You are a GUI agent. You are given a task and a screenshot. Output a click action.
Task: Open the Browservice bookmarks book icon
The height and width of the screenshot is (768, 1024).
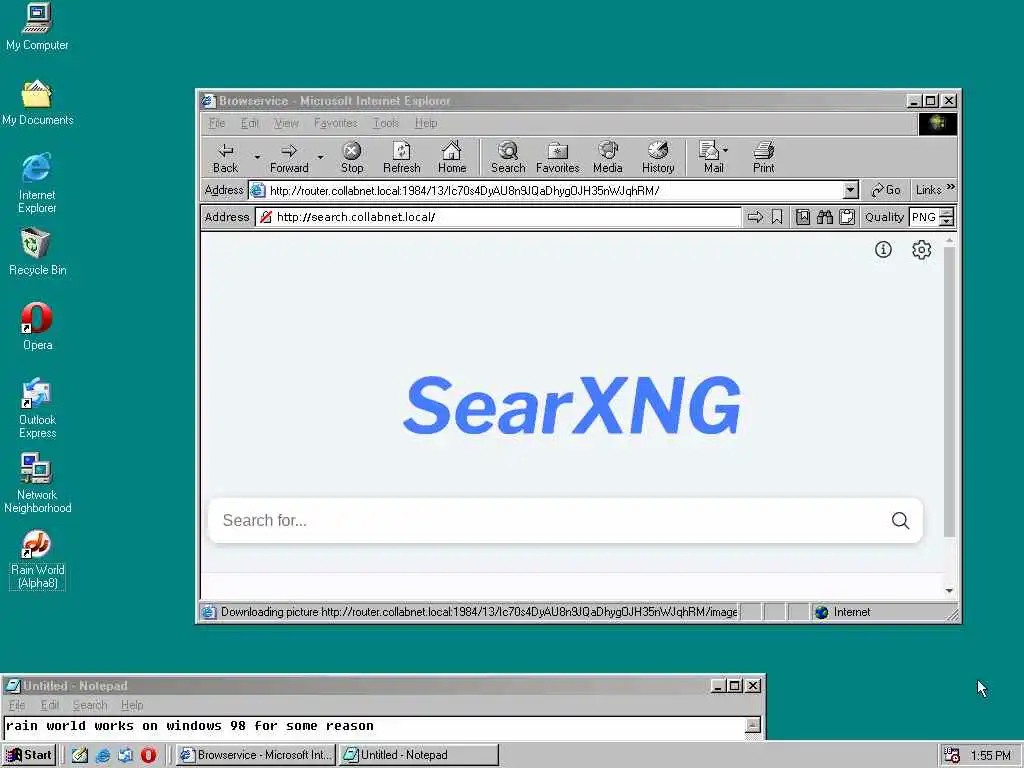pyautogui.click(x=803, y=217)
